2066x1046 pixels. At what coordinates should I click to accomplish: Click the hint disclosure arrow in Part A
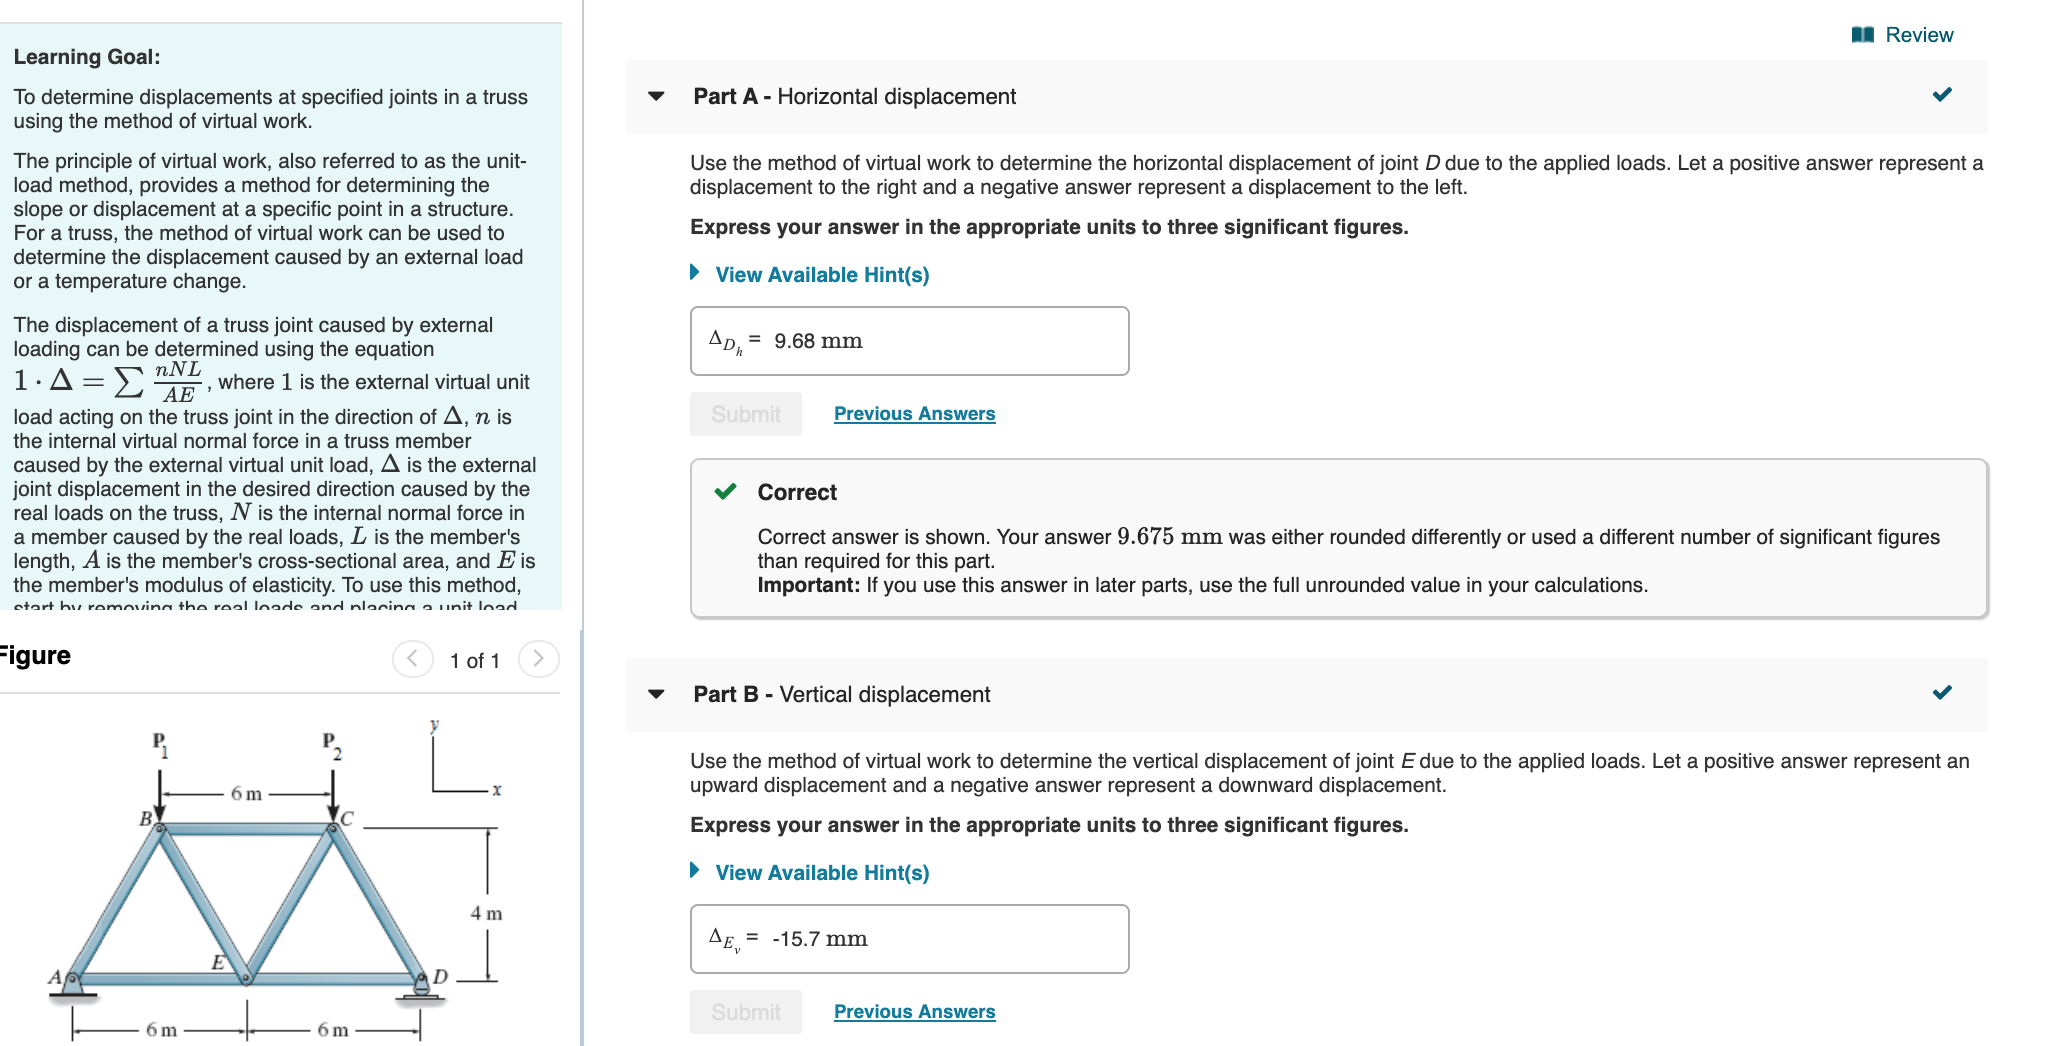pyautogui.click(x=694, y=273)
